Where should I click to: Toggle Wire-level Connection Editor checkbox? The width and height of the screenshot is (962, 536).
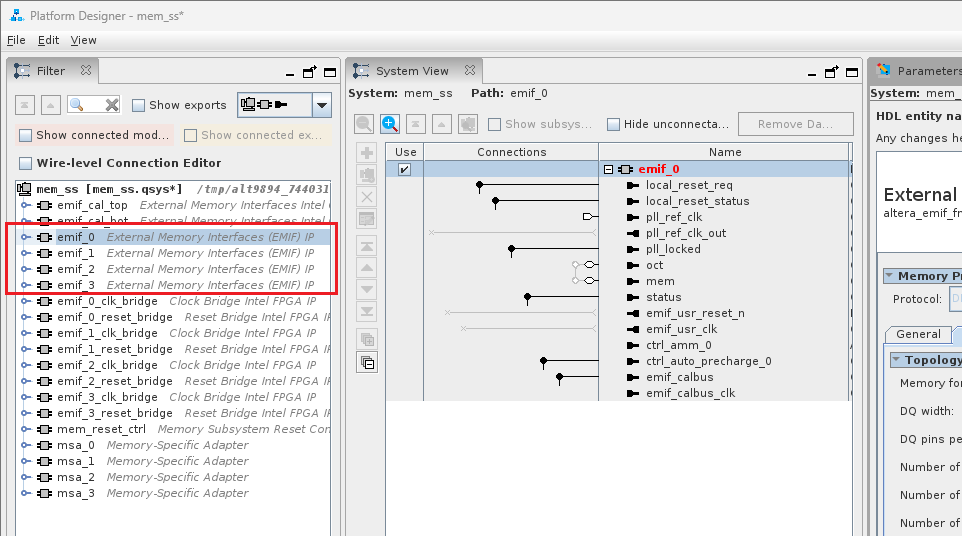click(x=25, y=163)
